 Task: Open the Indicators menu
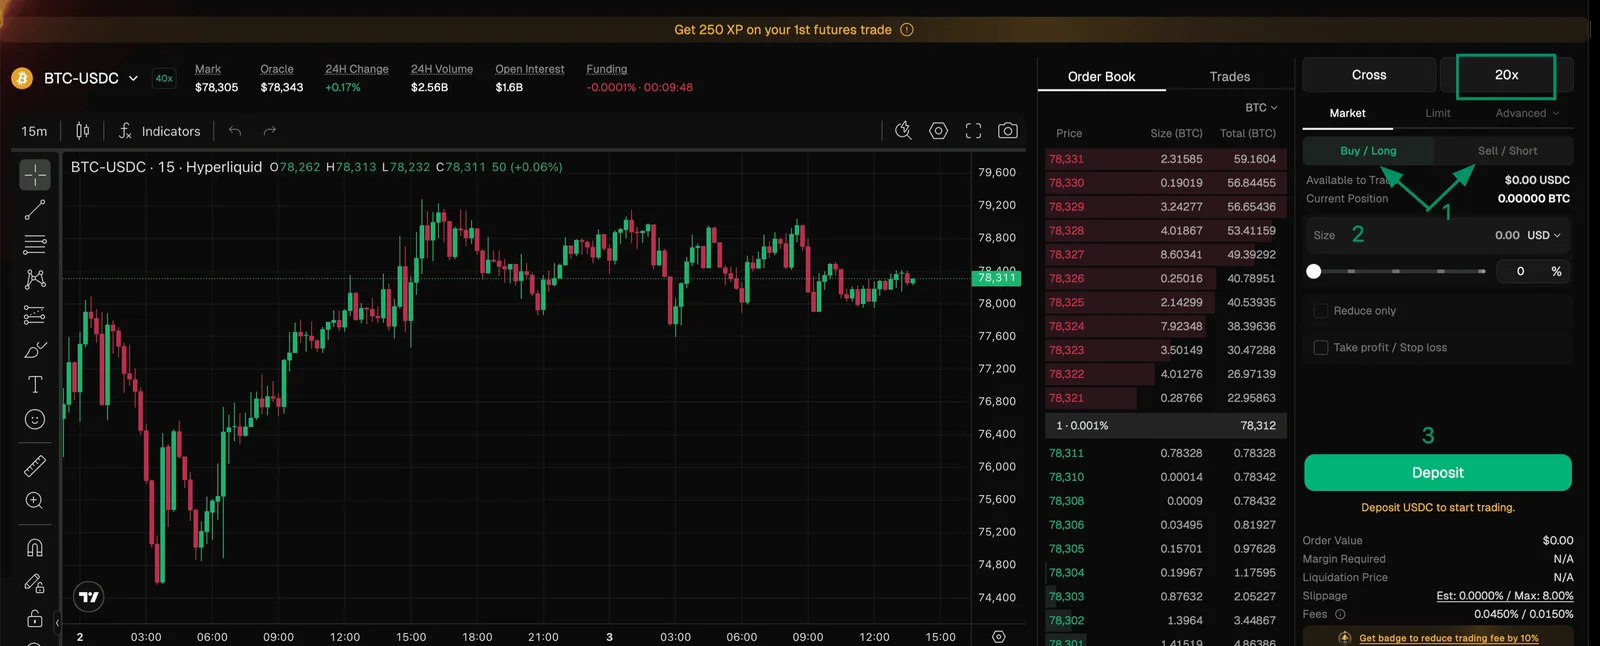click(159, 131)
